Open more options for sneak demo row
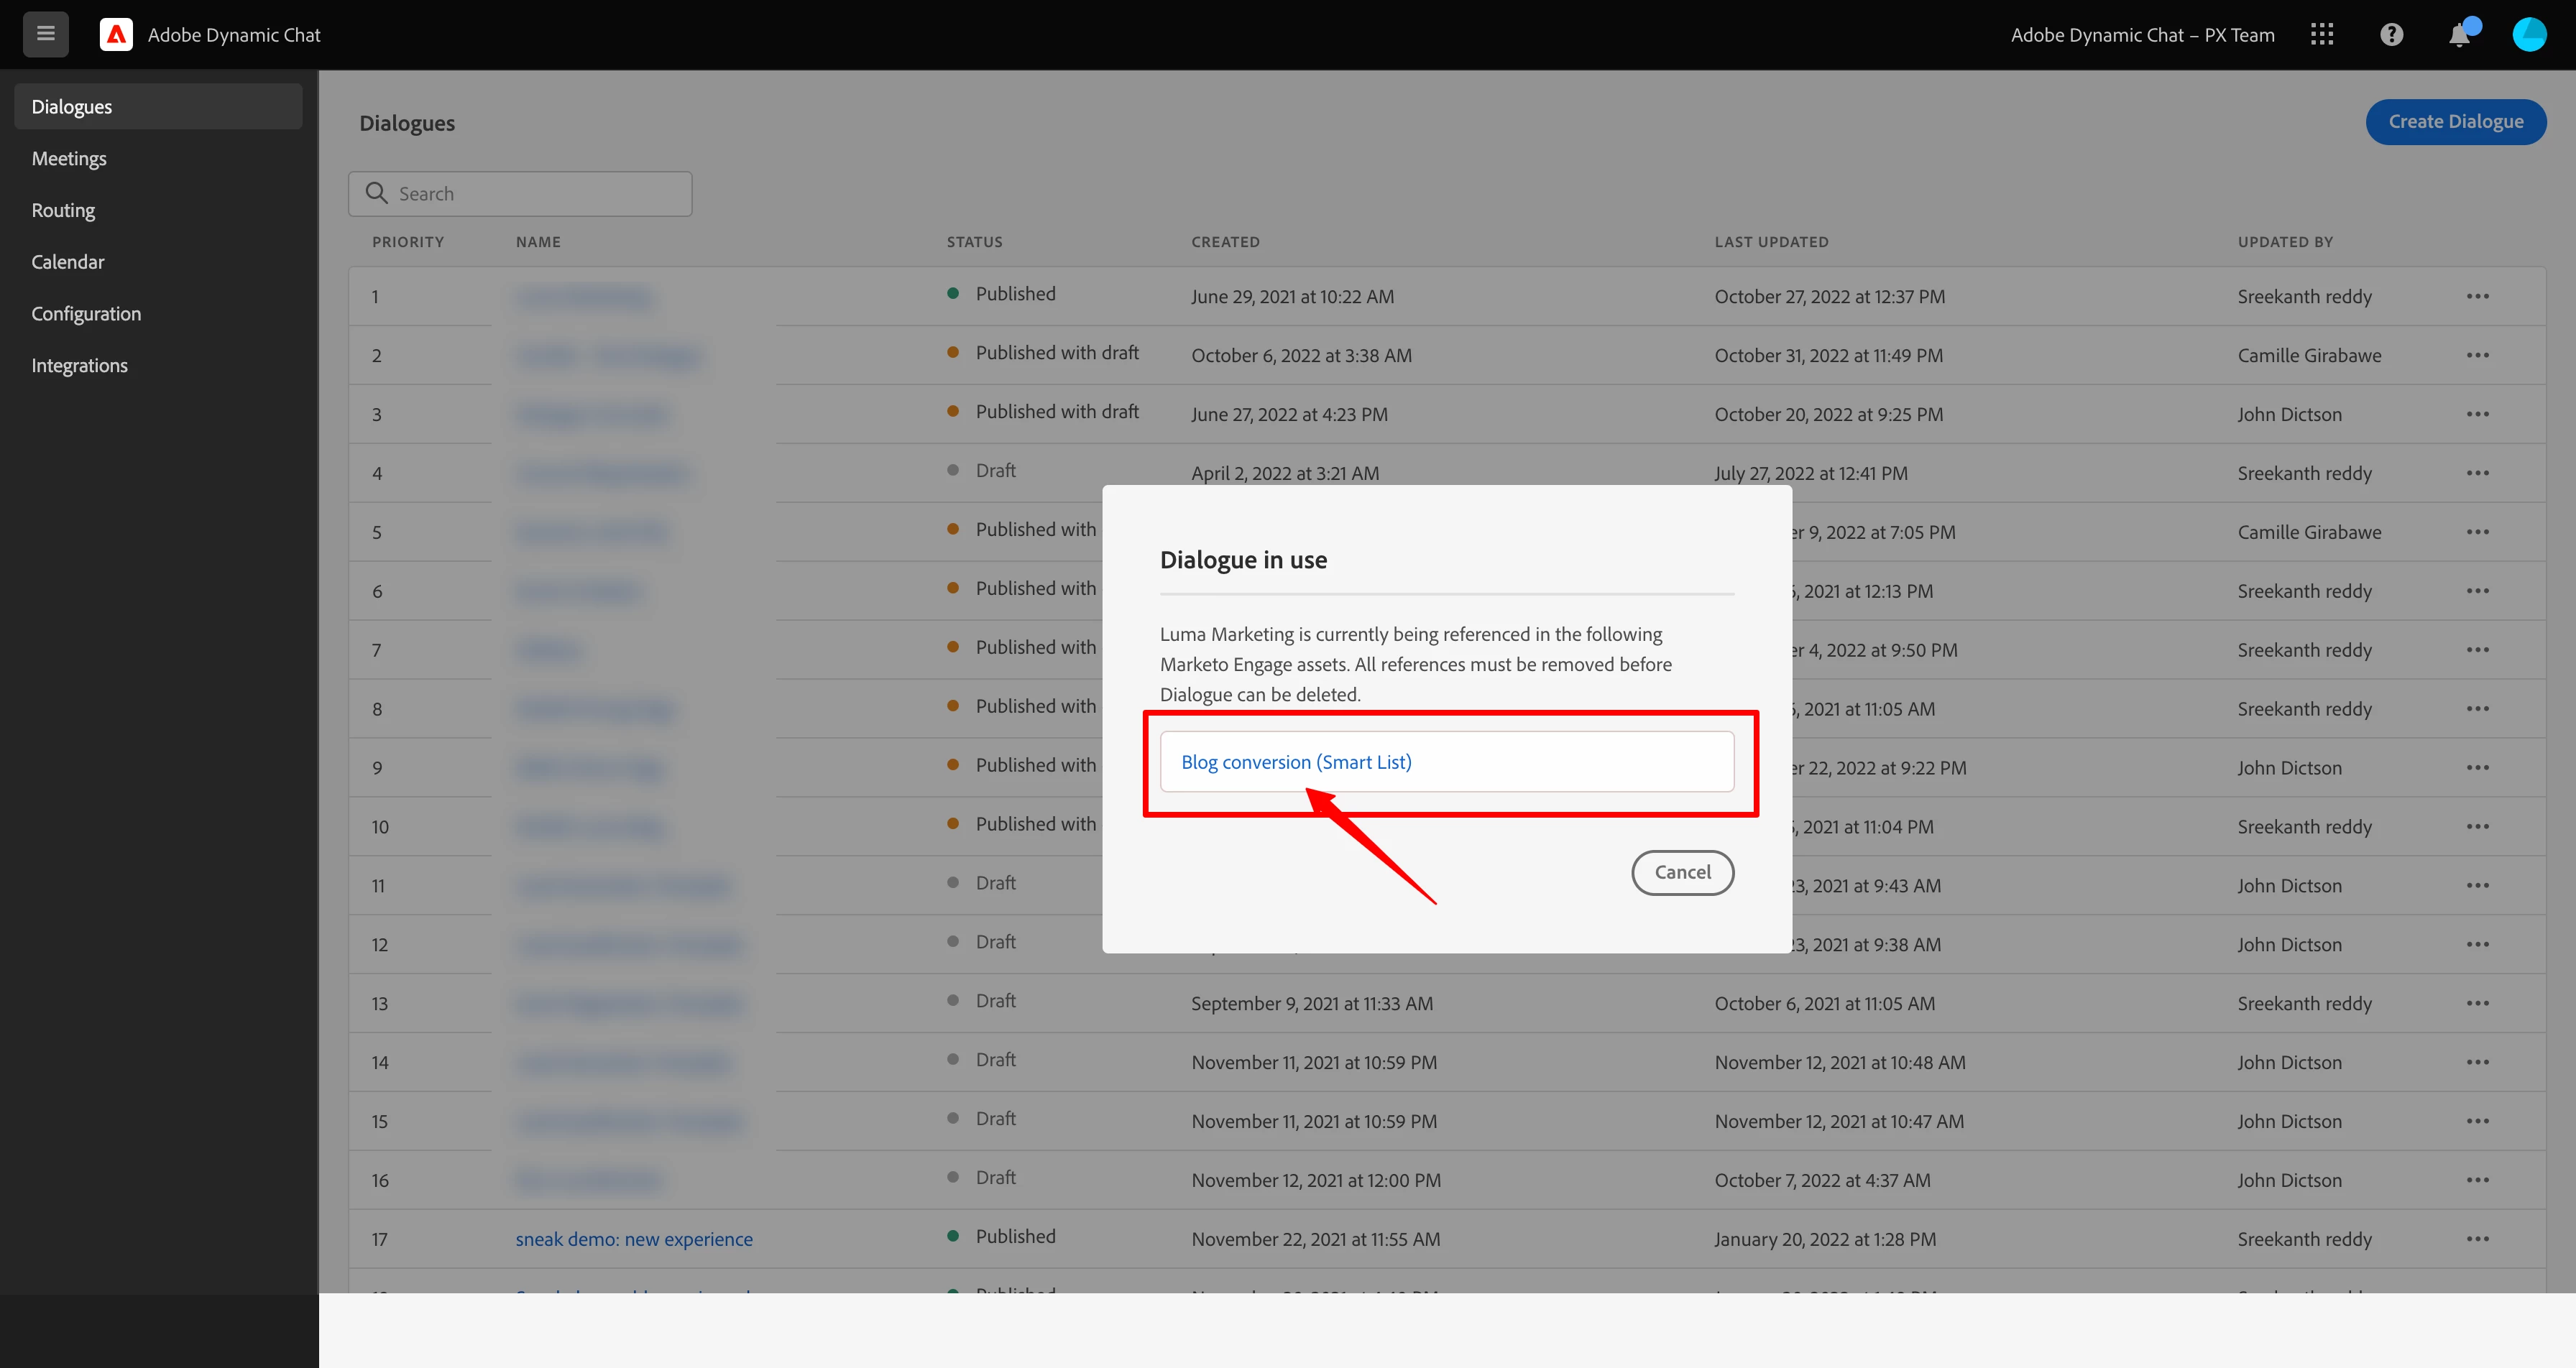 click(x=2477, y=1239)
